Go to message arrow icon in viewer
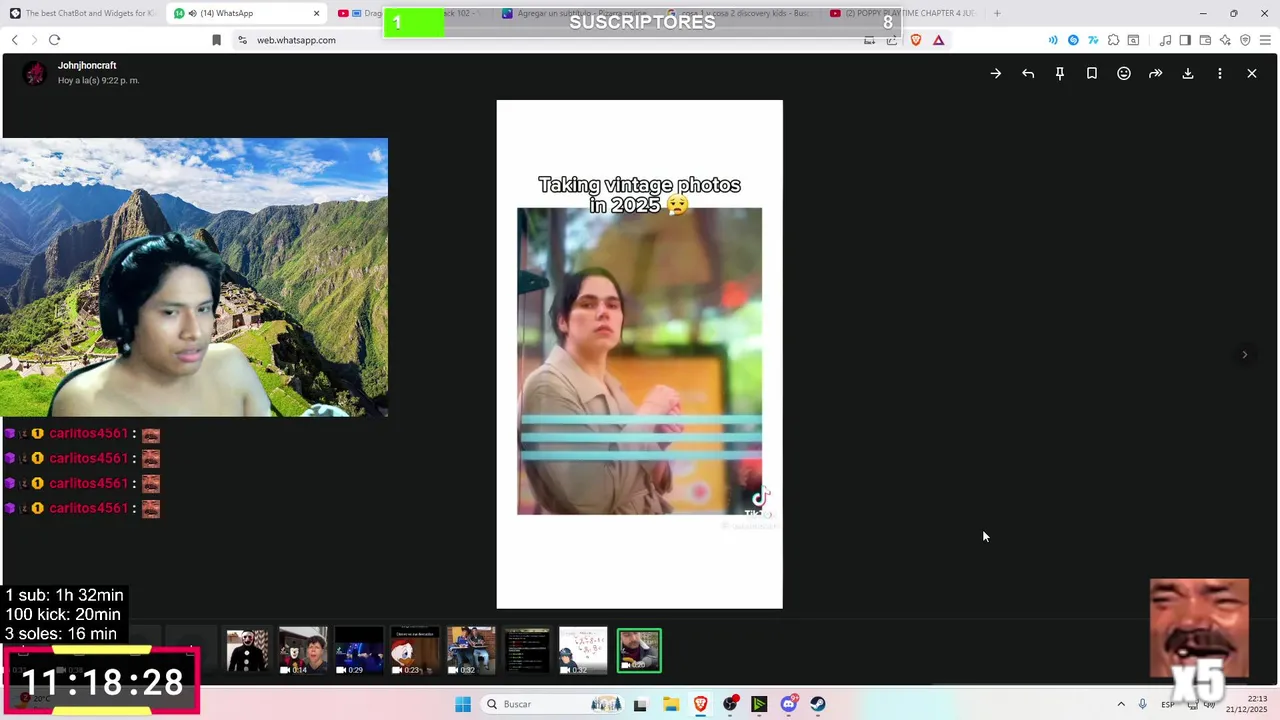Image resolution: width=1280 pixels, height=720 pixels. pyautogui.click(x=995, y=73)
